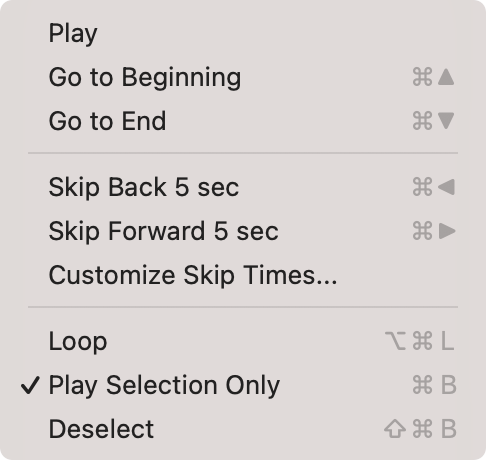Uncheck Play Selection Only
Screen dimensions: 486x460
point(243,385)
